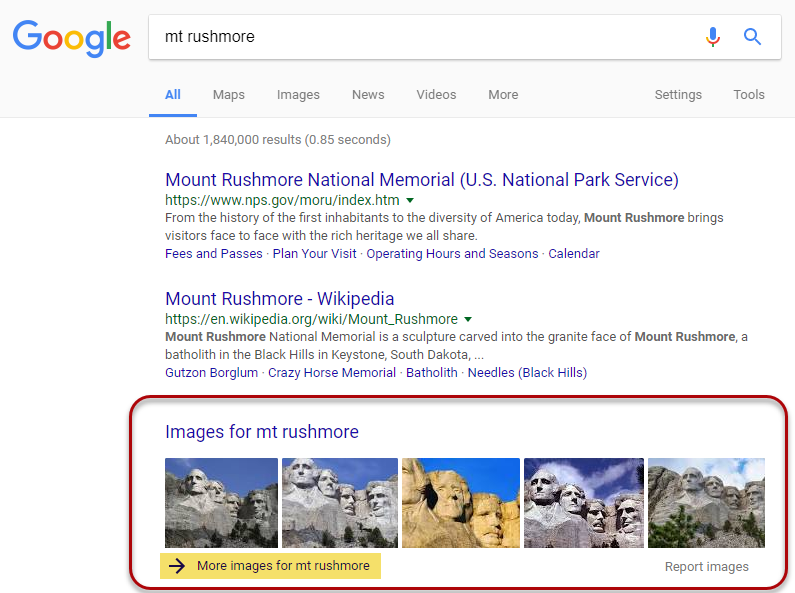
Task: Open the Videos tab
Action: [436, 95]
